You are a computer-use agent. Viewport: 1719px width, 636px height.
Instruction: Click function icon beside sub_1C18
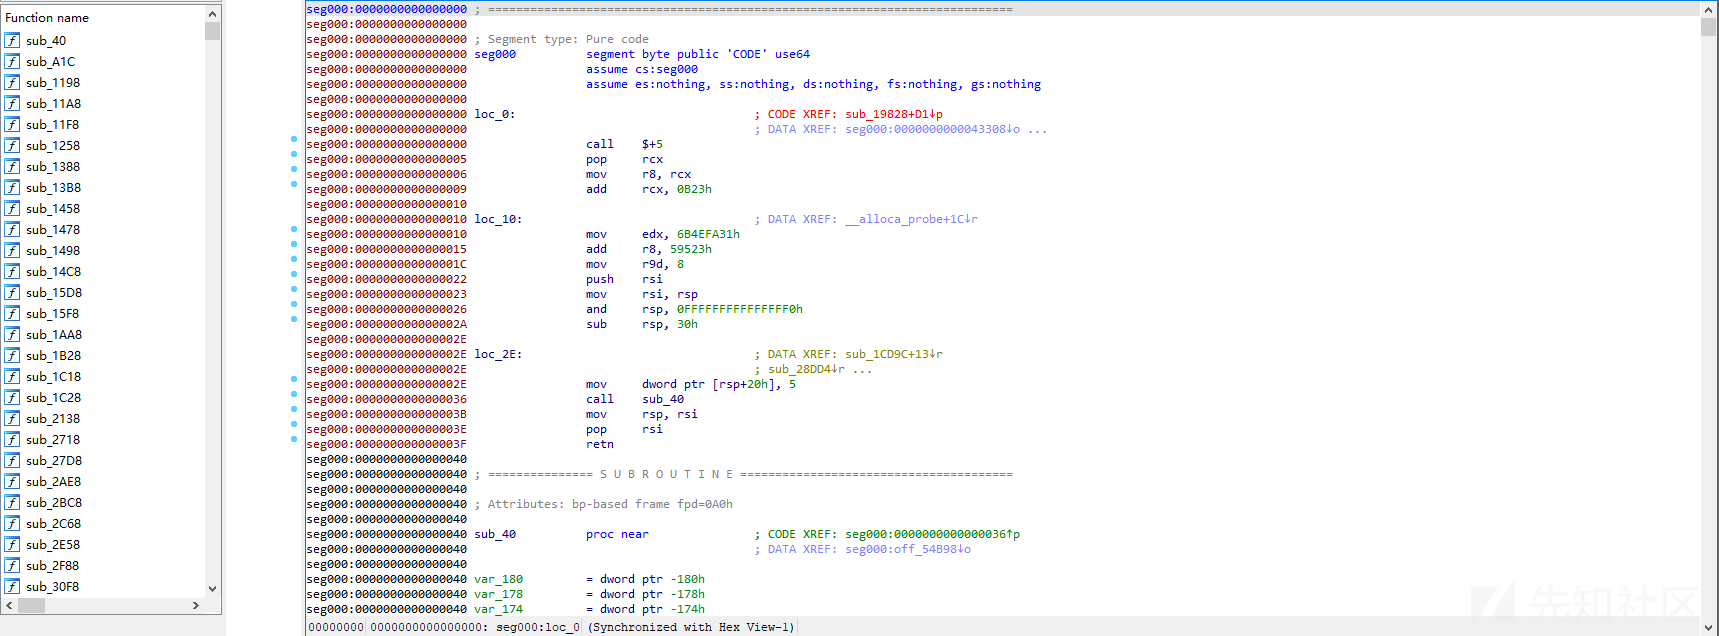[12, 376]
